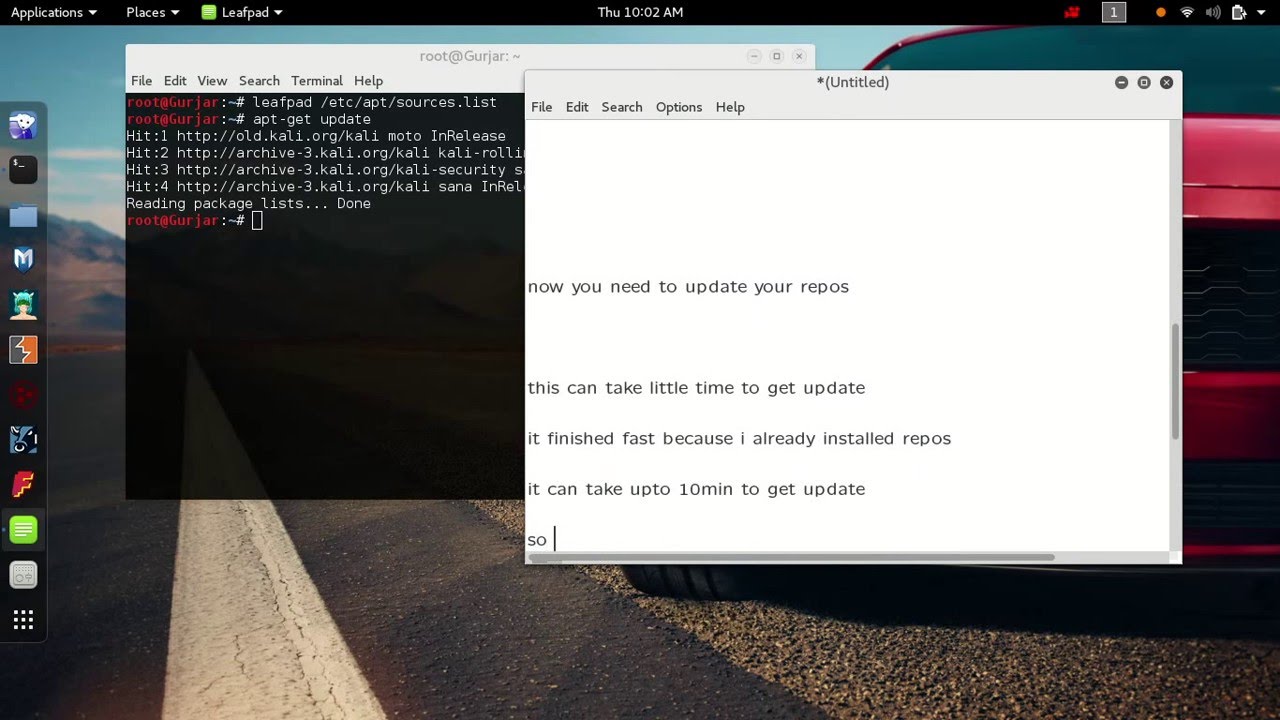Click line 'it finished fast because i already installed repos'

[739, 438]
